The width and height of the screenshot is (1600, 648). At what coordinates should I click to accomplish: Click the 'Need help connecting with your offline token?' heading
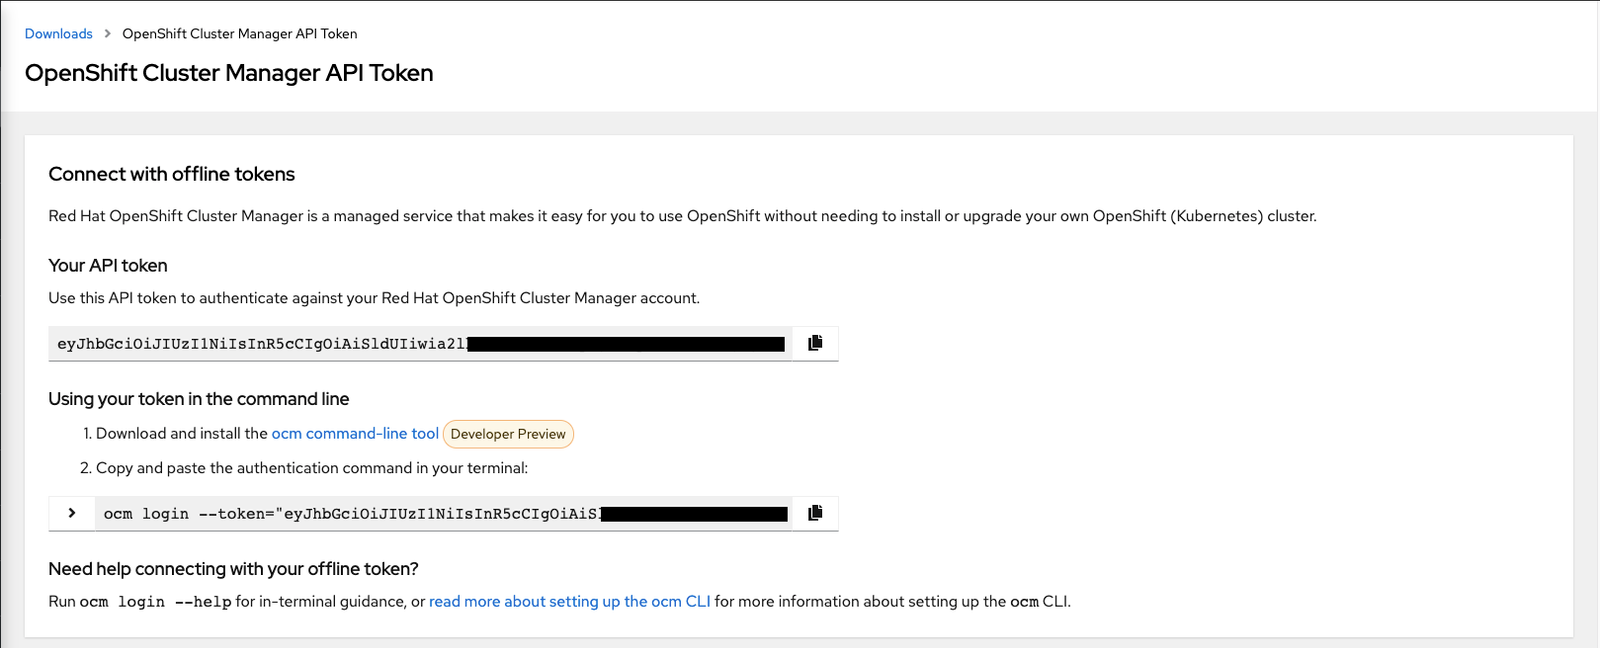pos(234,569)
